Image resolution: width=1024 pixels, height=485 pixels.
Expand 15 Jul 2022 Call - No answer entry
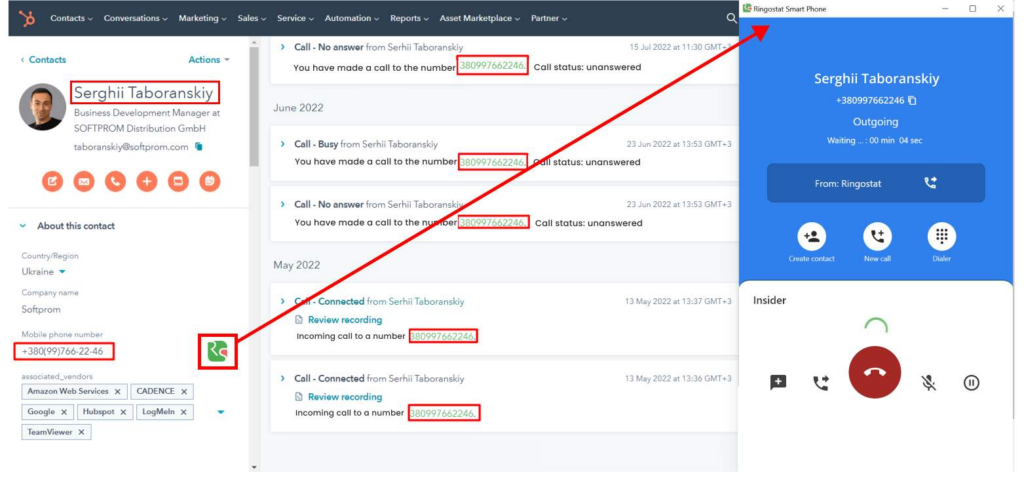tap(283, 47)
